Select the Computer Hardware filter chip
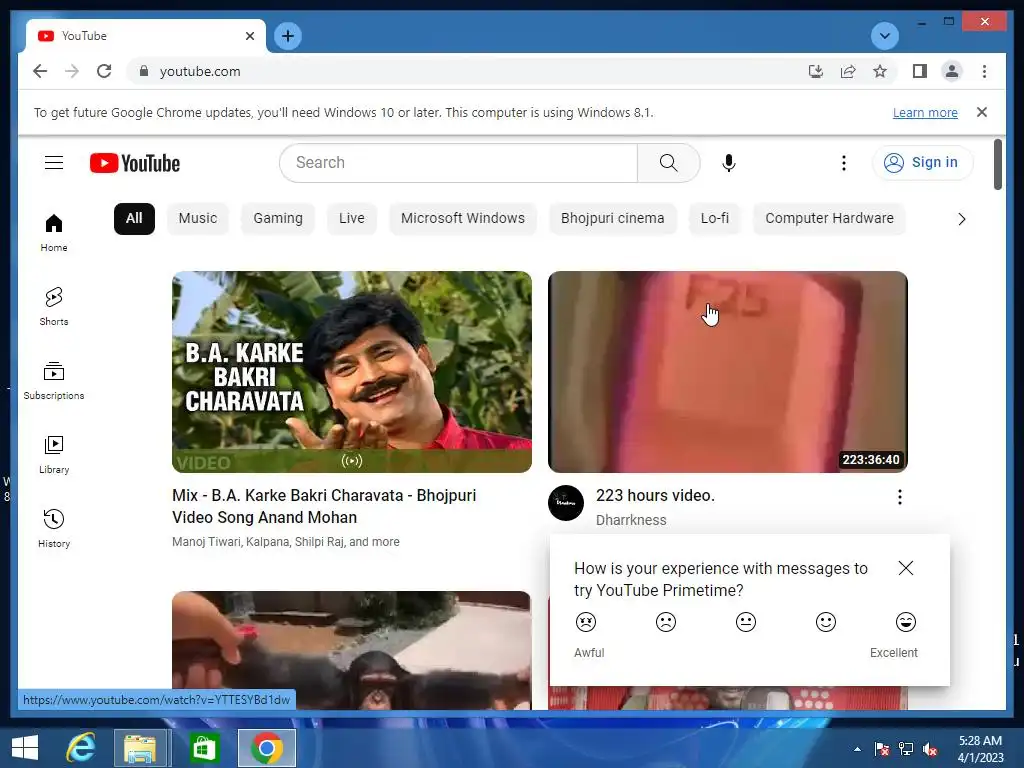 (x=829, y=218)
